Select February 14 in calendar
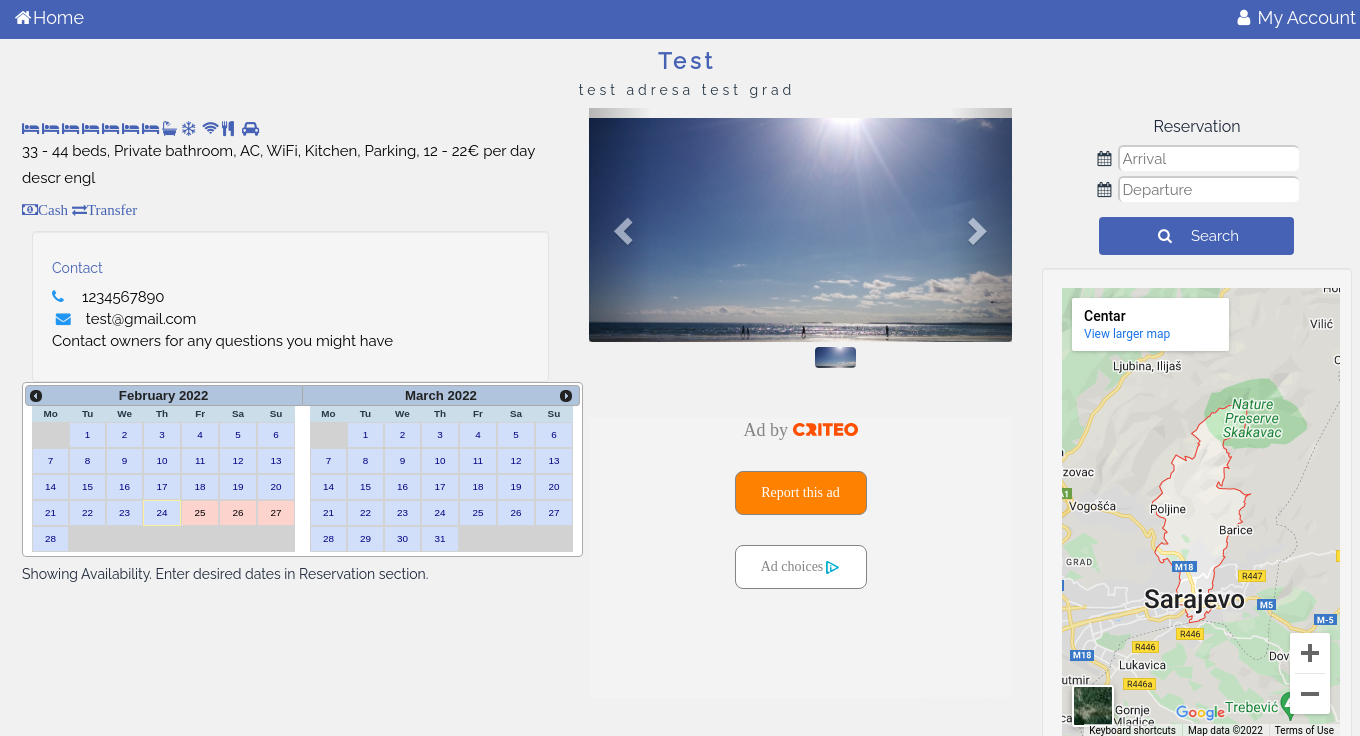1360x736 pixels. coord(50,487)
